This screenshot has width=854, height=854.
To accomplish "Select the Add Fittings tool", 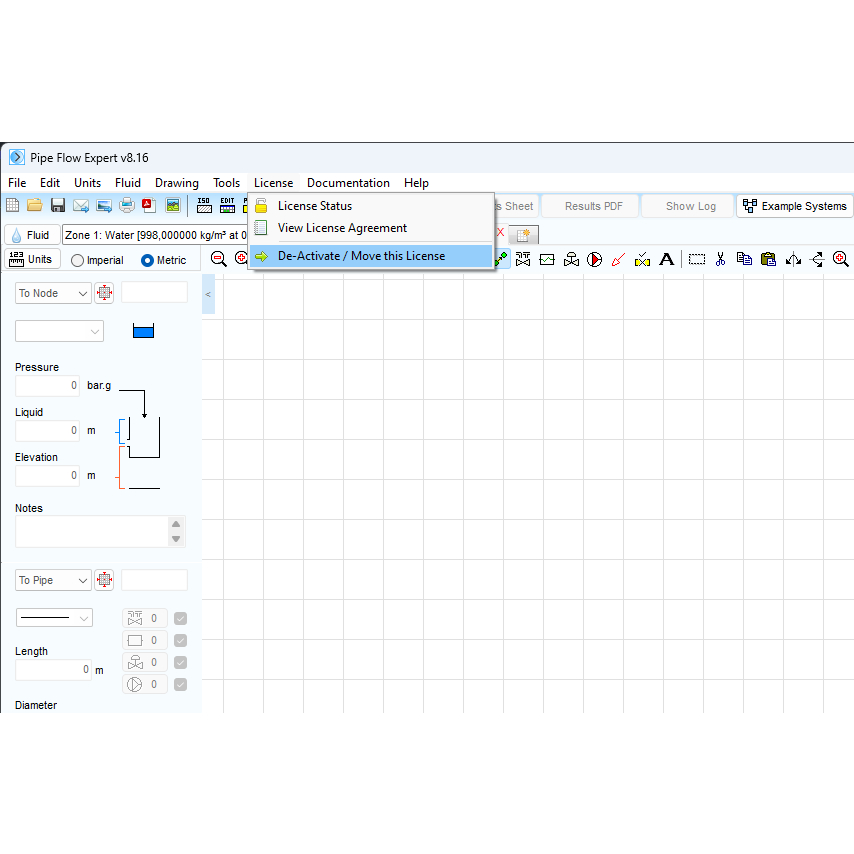I will coord(523,259).
